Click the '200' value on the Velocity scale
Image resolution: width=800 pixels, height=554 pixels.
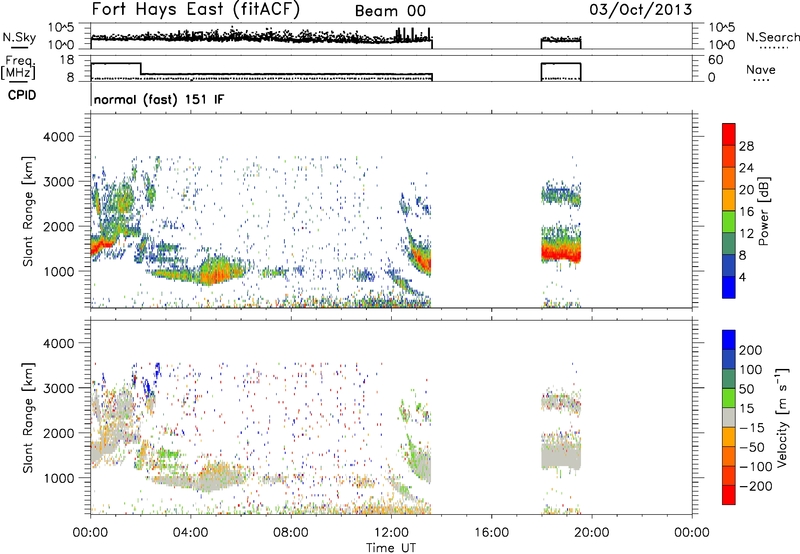coord(751,350)
